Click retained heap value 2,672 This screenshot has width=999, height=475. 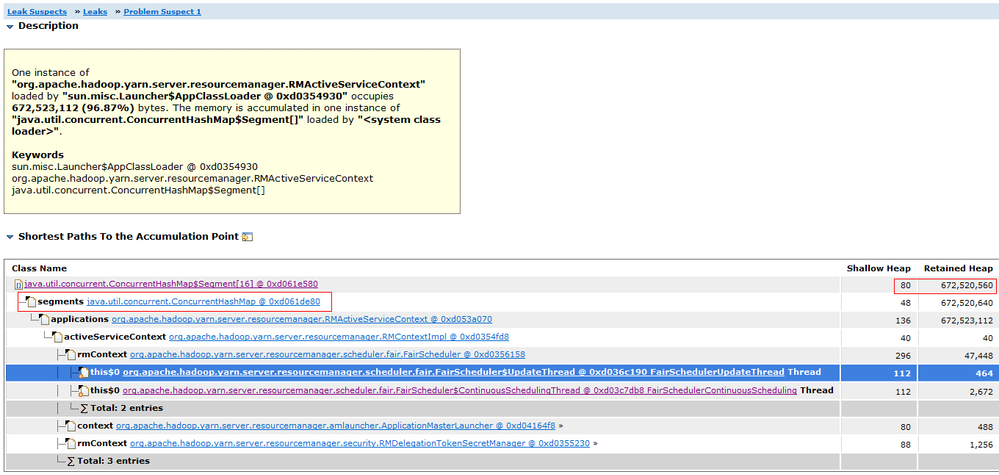[x=982, y=391]
